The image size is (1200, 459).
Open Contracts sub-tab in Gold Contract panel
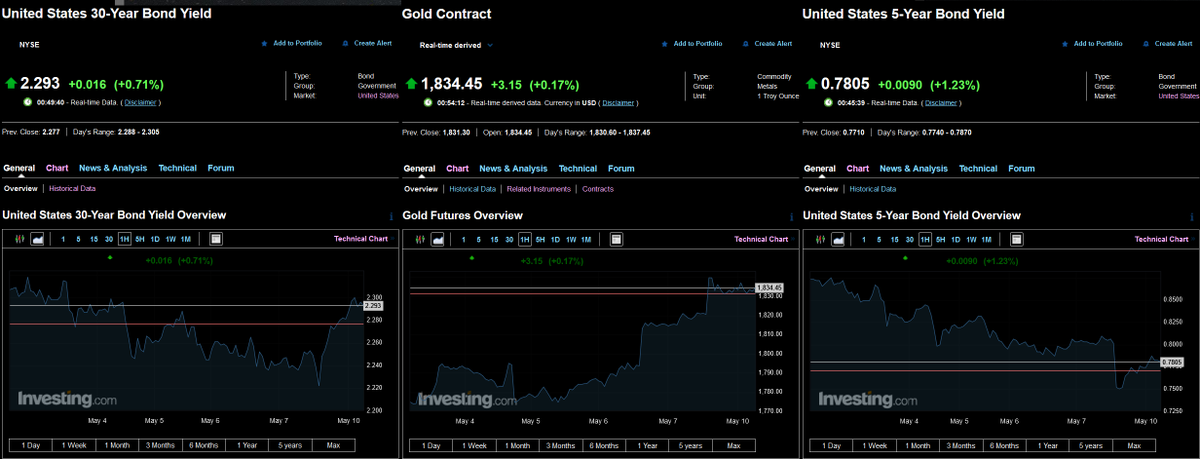598,189
